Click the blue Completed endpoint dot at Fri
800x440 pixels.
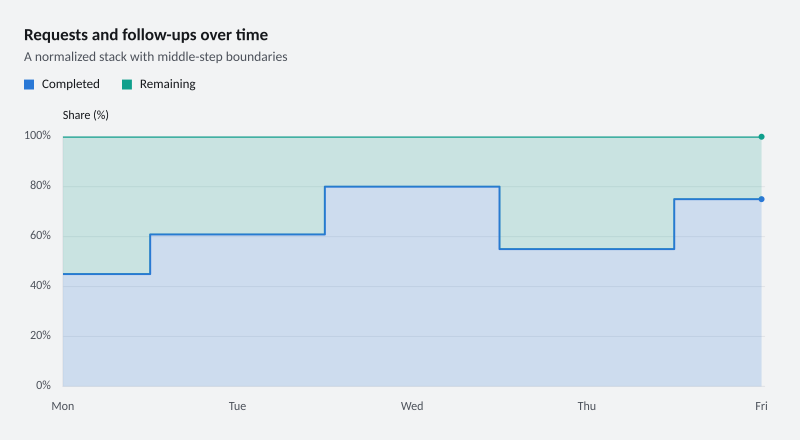pyautogui.click(x=761, y=199)
